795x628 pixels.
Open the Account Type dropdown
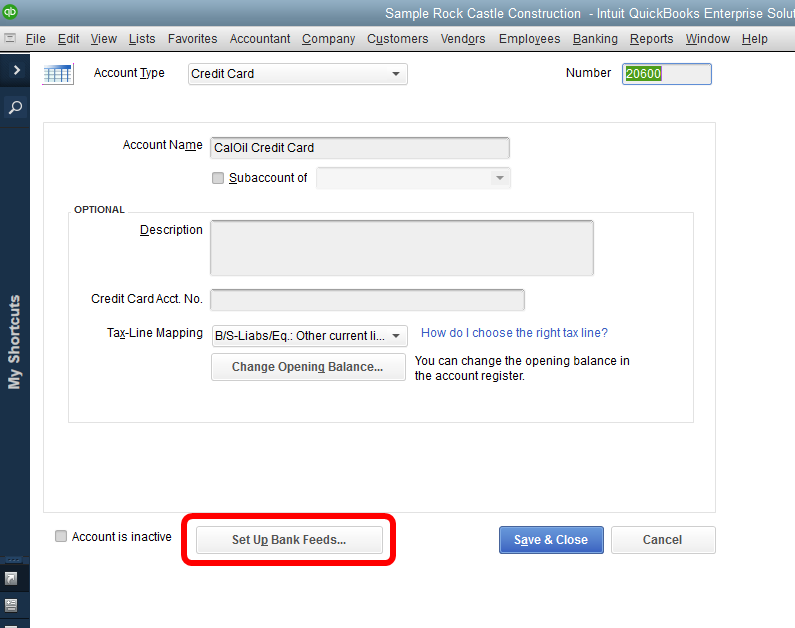(298, 74)
